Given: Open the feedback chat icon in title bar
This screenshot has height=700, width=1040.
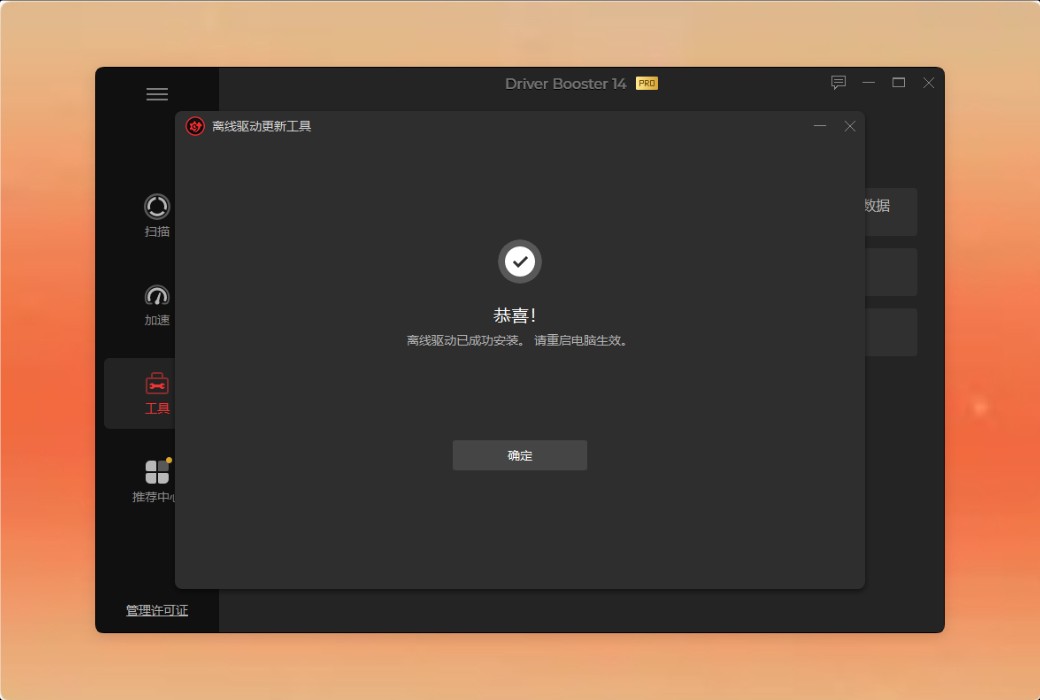Looking at the screenshot, I should 838,82.
